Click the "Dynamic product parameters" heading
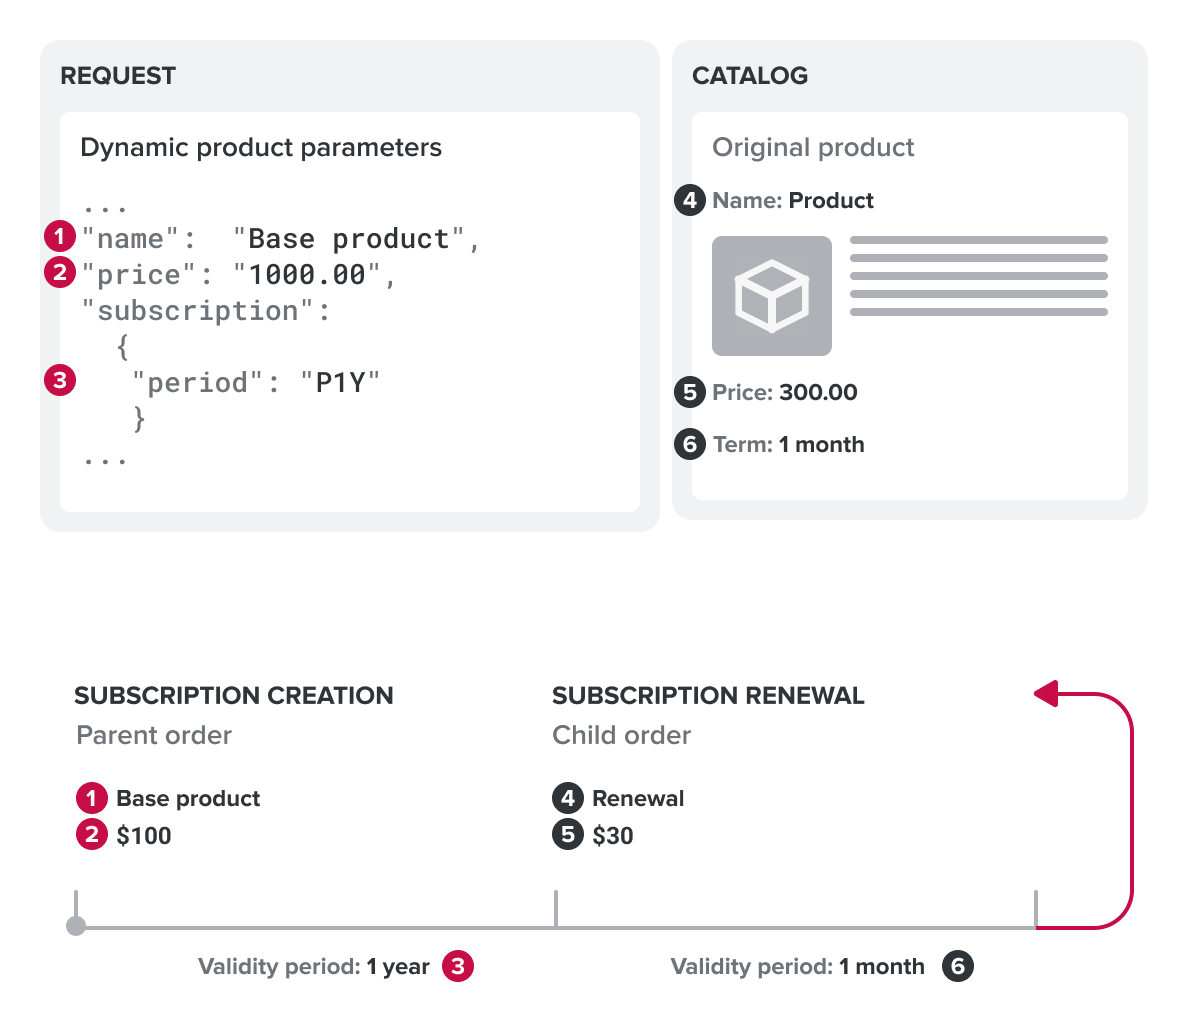 (x=261, y=148)
